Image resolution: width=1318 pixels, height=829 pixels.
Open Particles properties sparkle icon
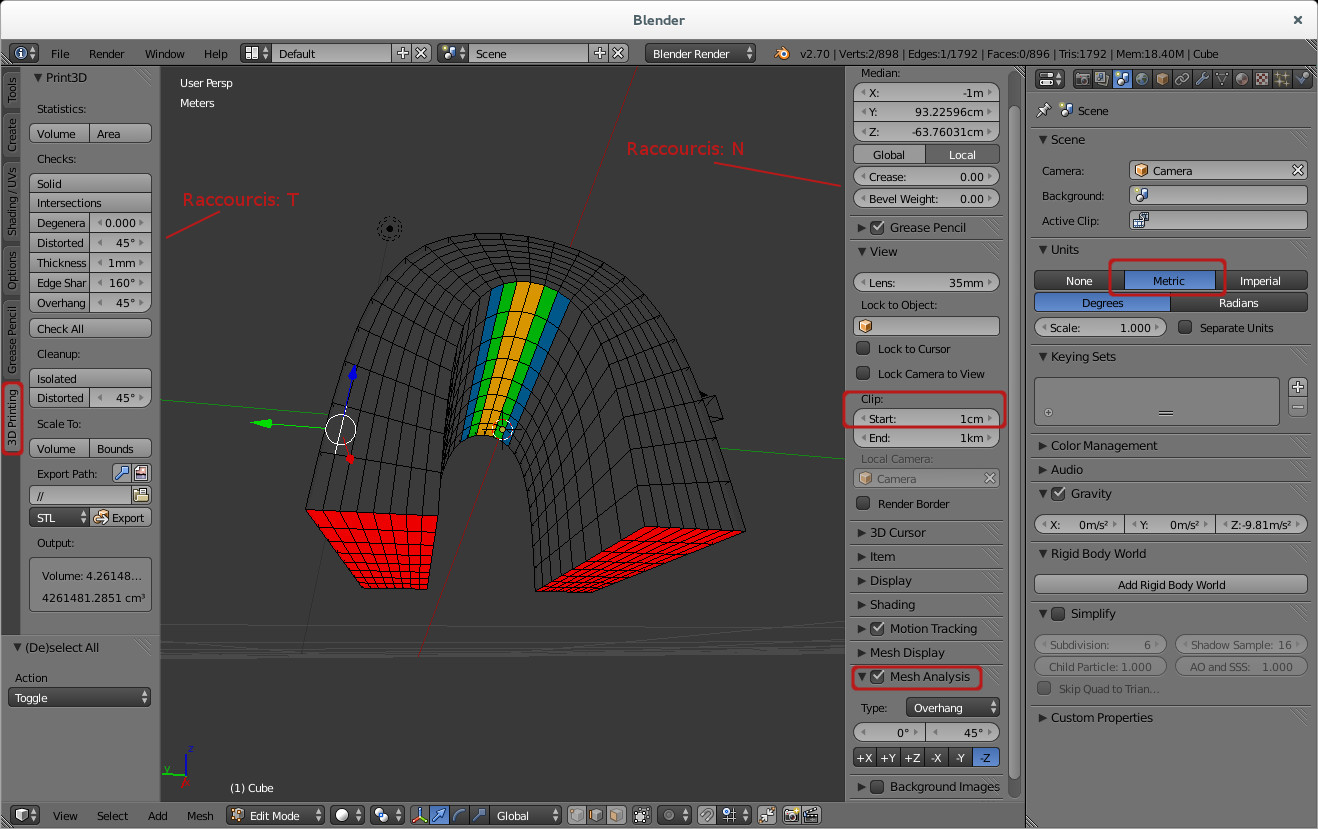(x=1282, y=79)
